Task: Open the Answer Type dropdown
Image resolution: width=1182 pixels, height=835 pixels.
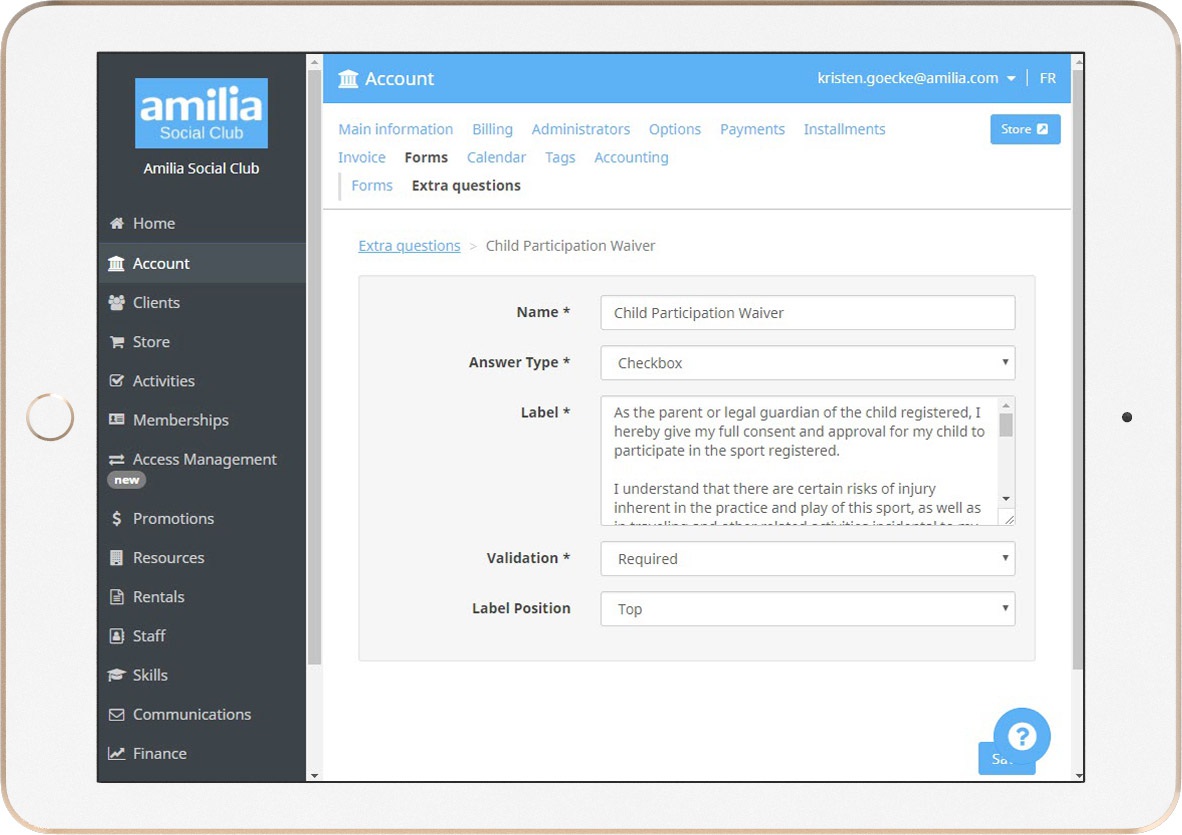Action: pos(807,362)
